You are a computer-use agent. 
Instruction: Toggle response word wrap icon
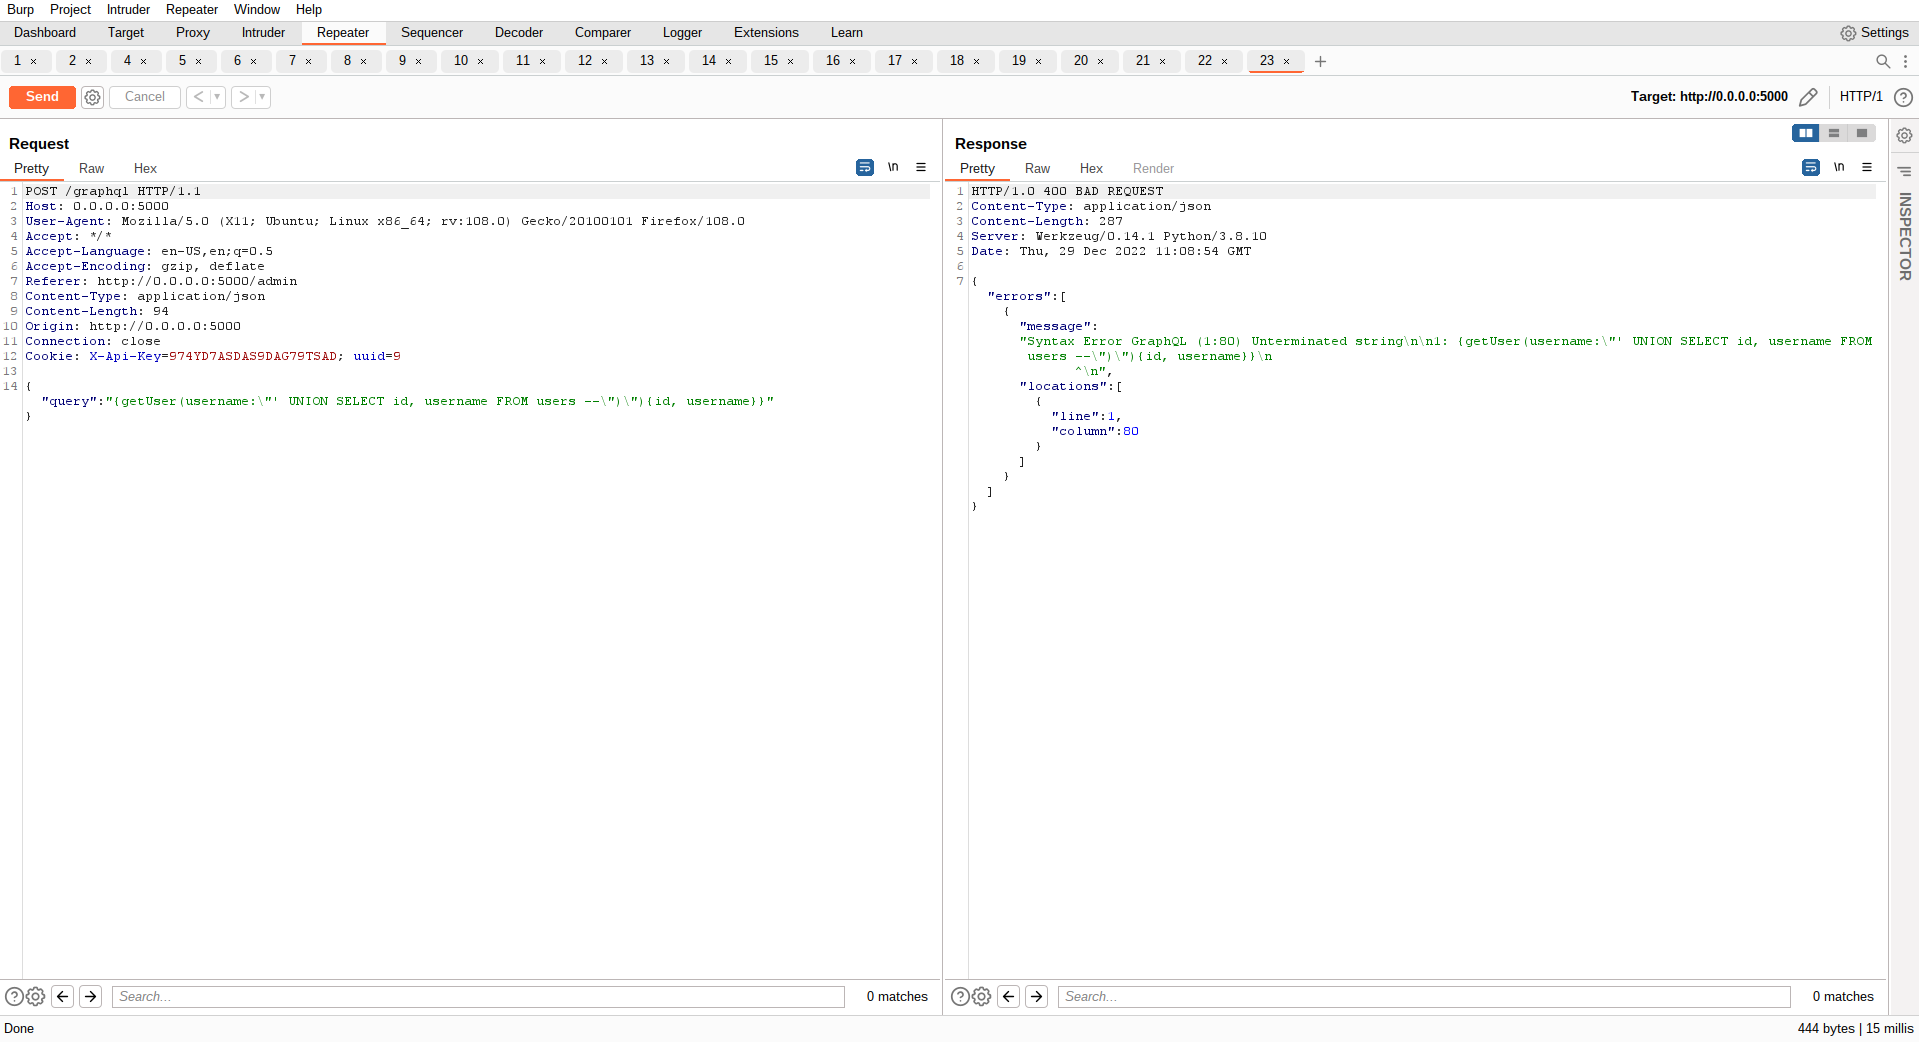coord(1811,167)
